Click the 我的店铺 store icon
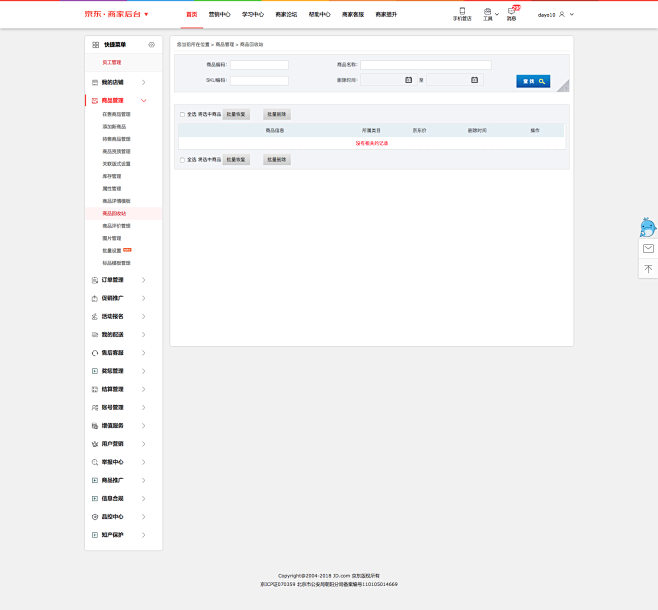 [x=95, y=83]
